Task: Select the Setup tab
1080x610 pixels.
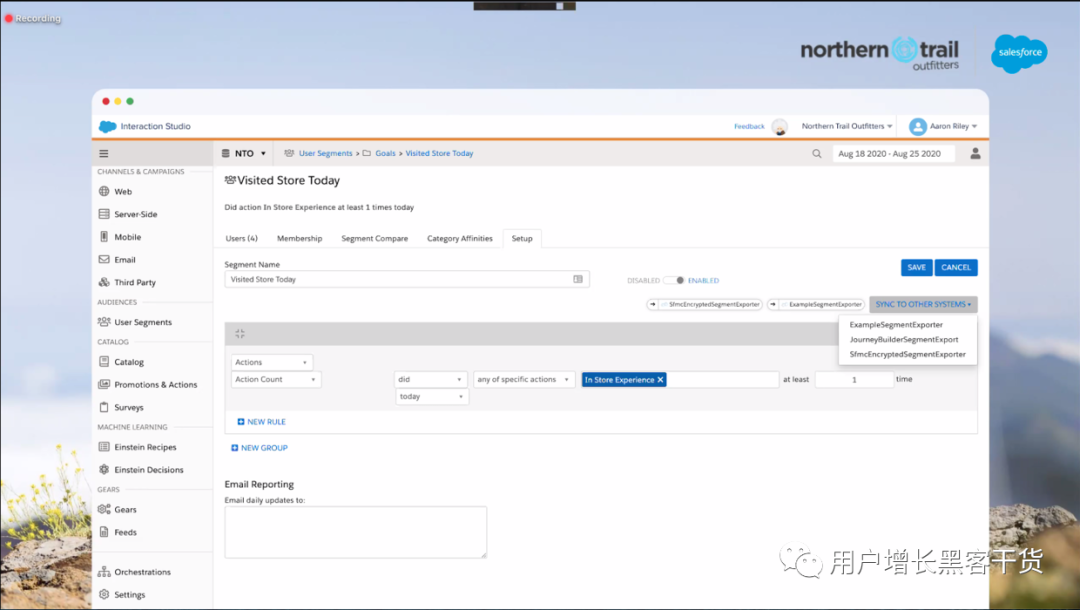Action: point(522,238)
